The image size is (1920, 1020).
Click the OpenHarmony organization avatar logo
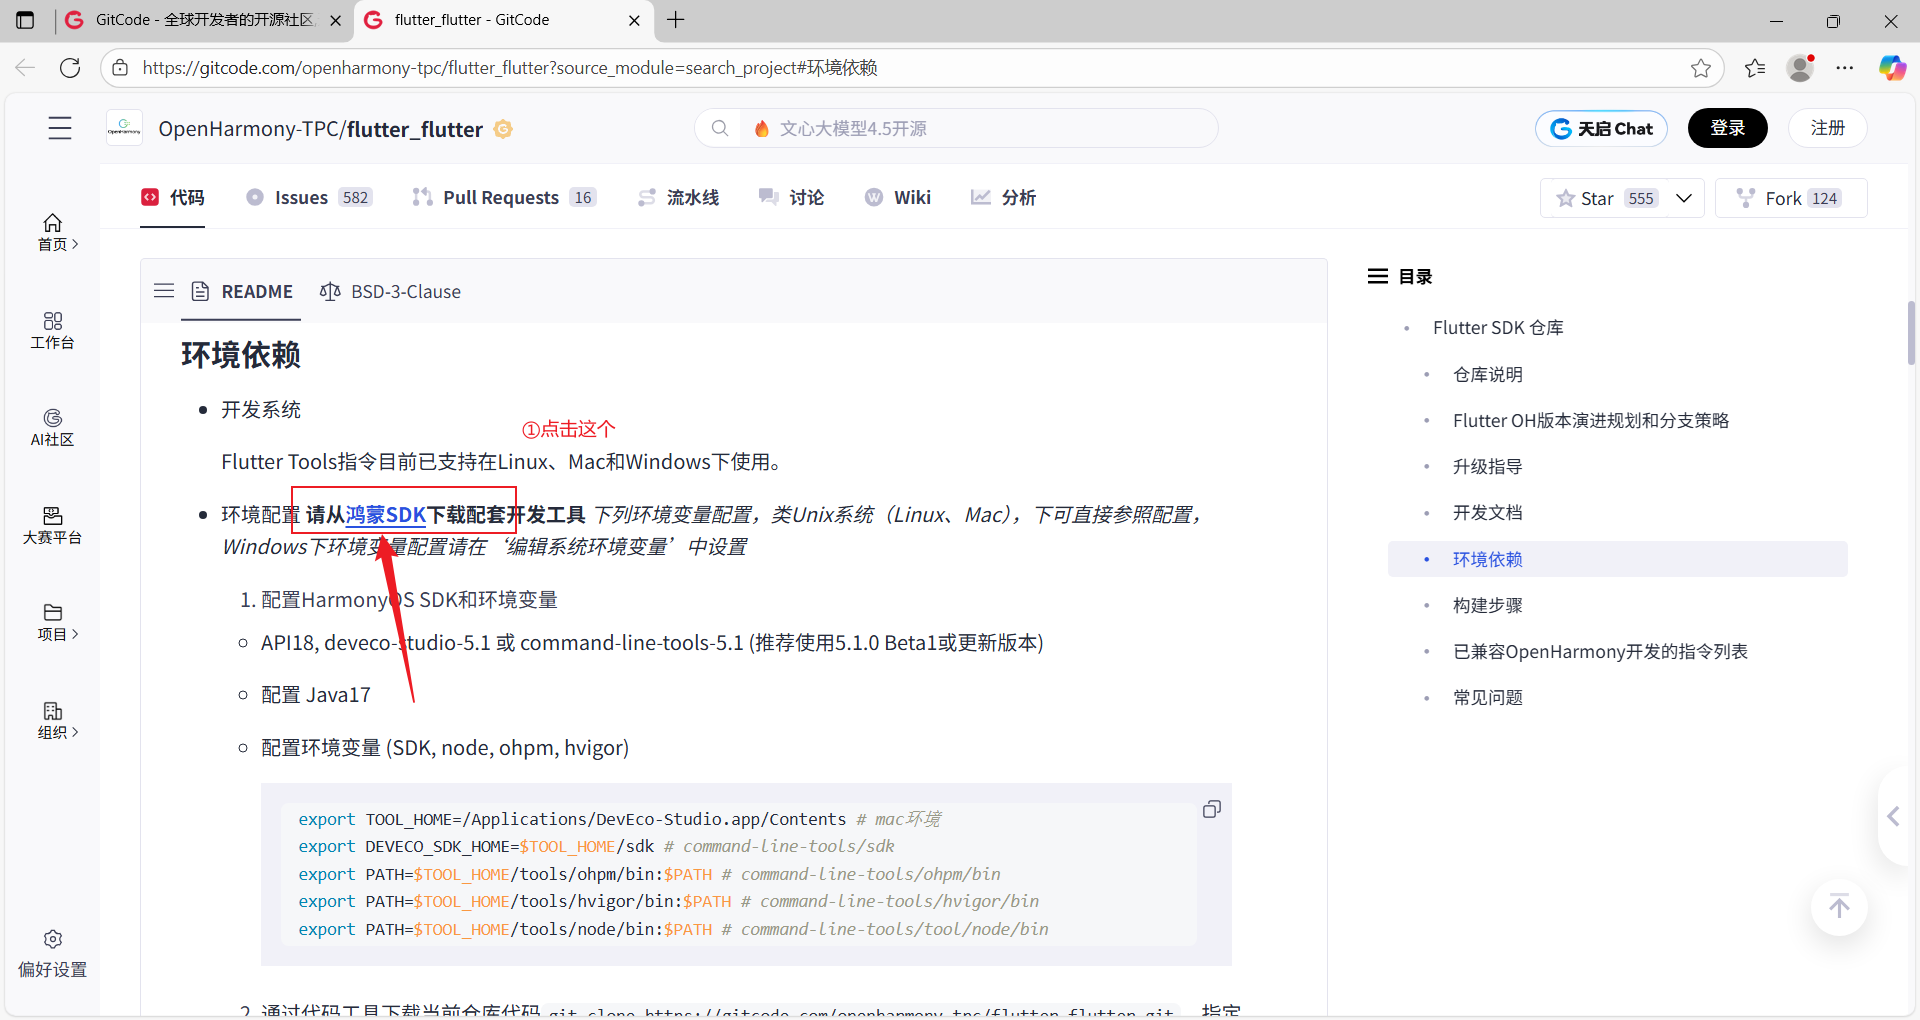point(124,128)
